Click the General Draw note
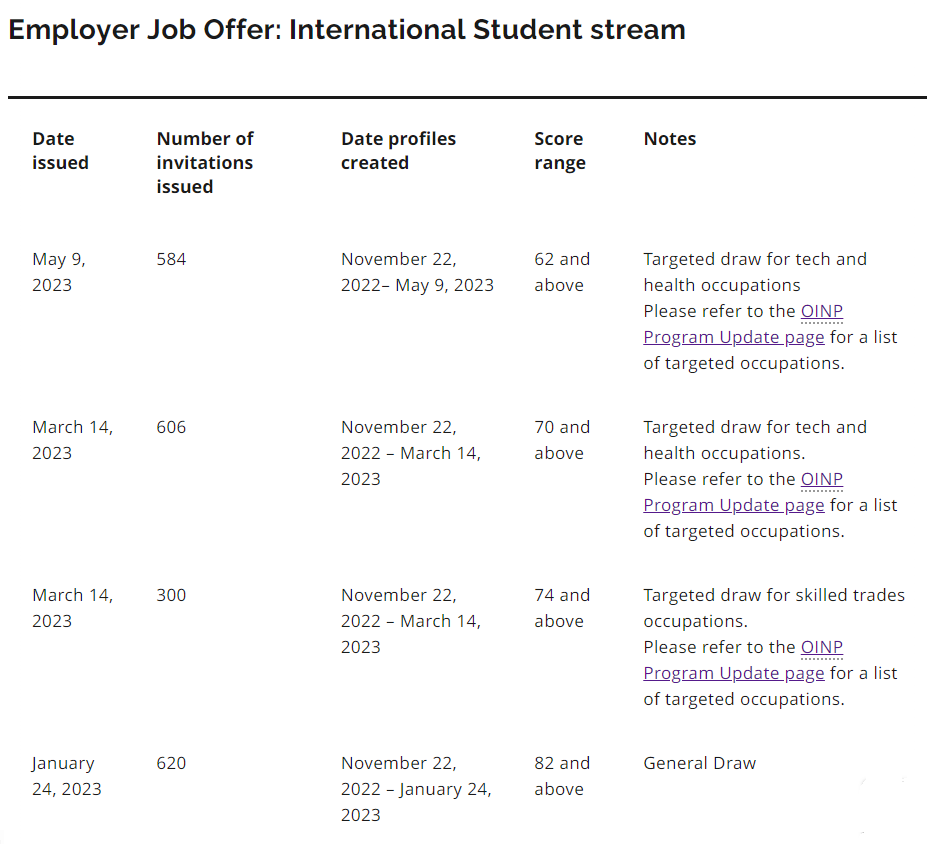 click(699, 763)
